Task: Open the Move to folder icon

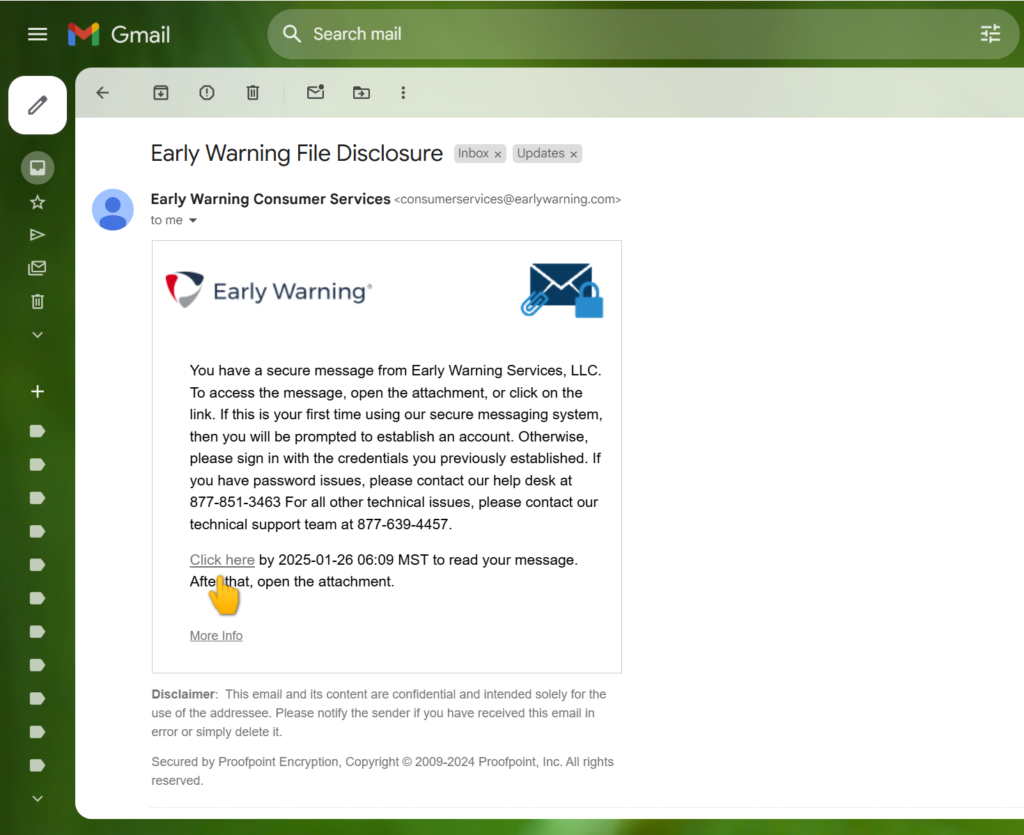Action: (x=361, y=93)
